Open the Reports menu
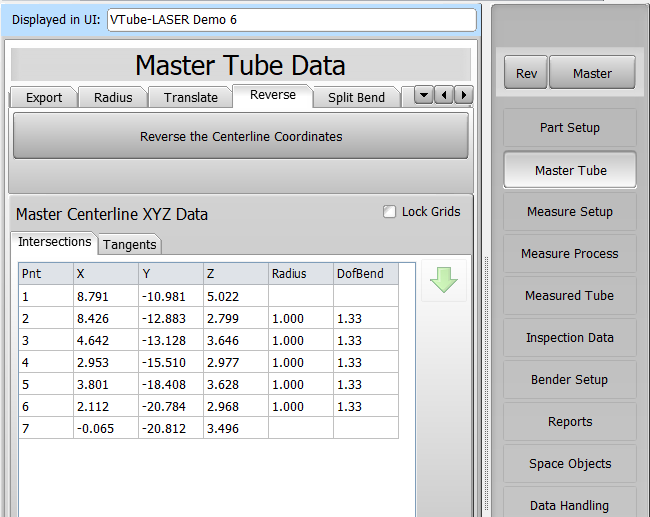 570,421
